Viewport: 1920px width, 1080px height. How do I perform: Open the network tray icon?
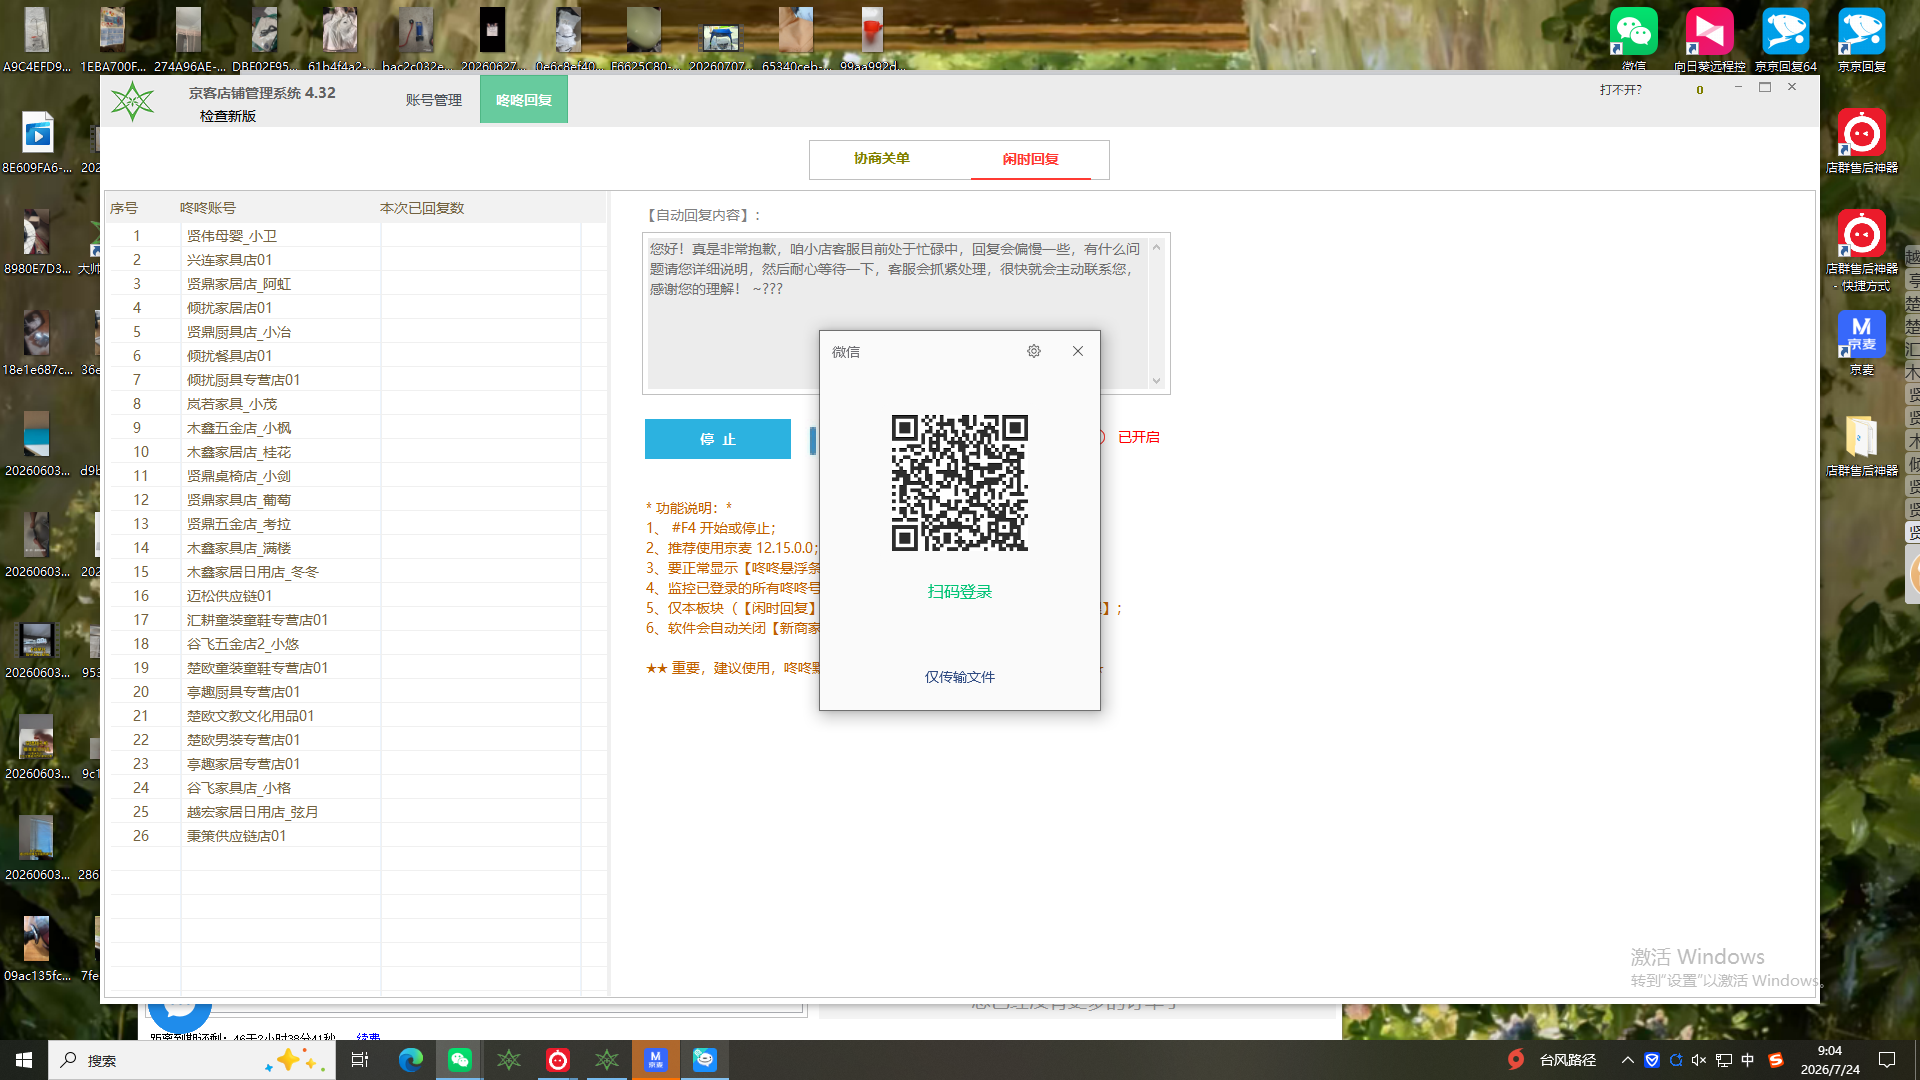pos(1724,1060)
